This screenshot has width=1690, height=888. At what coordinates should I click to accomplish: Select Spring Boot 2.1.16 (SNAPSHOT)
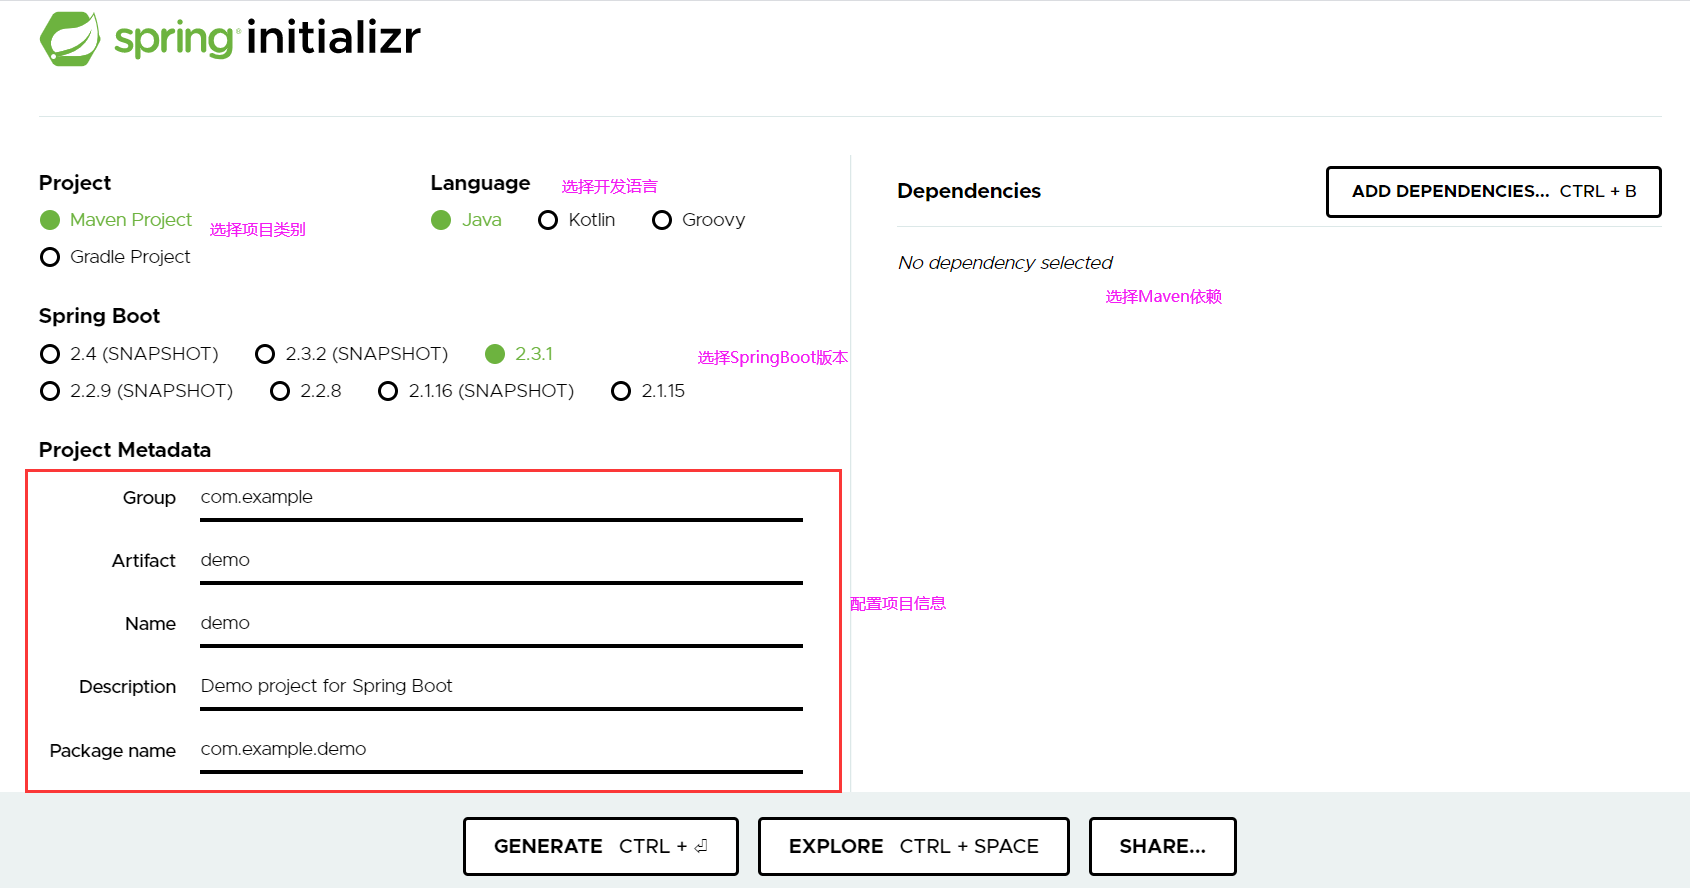tap(476, 391)
